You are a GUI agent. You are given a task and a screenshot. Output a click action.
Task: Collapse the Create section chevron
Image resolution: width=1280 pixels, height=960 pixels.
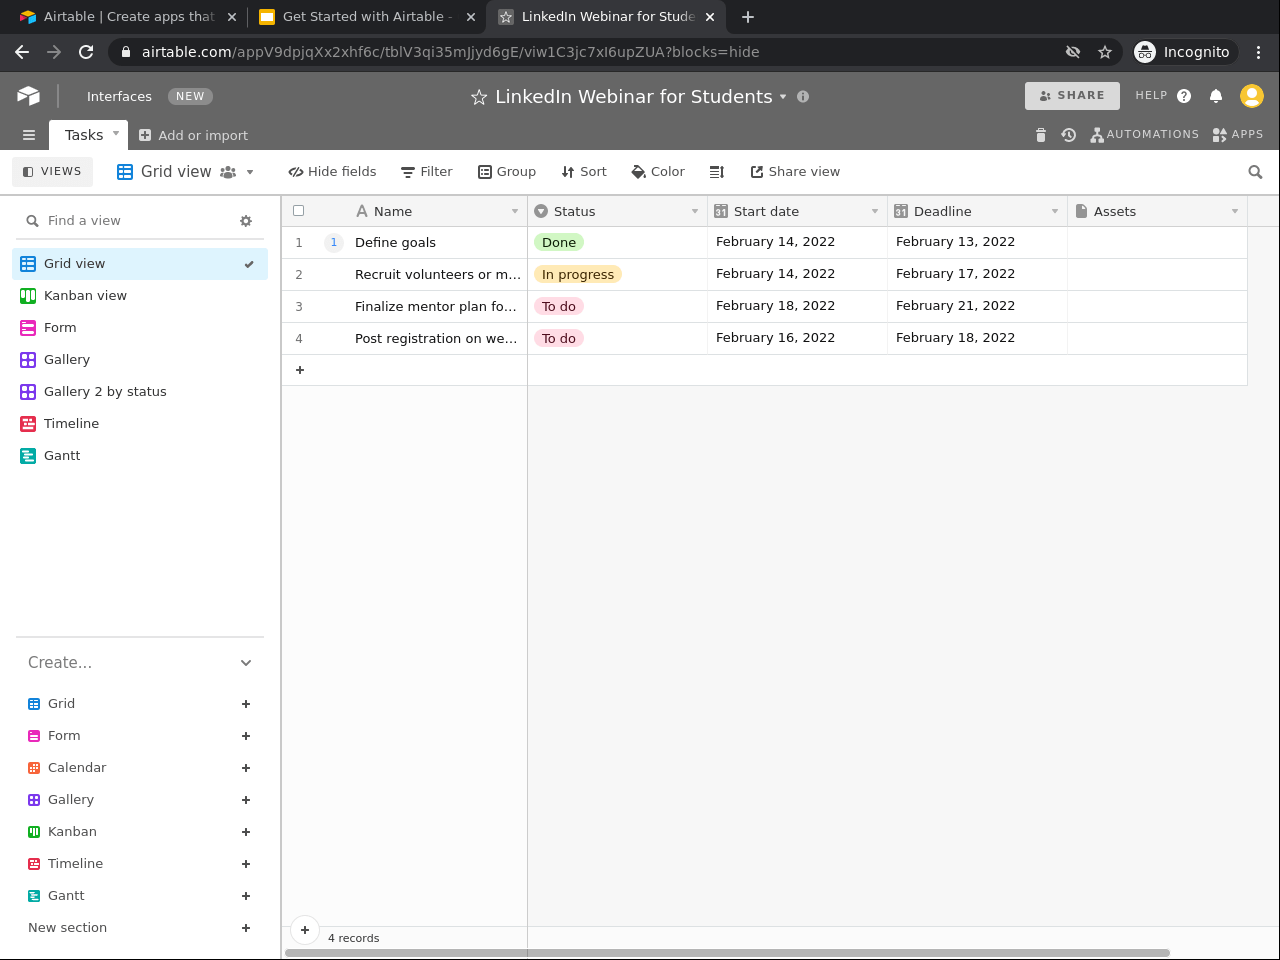tap(246, 663)
